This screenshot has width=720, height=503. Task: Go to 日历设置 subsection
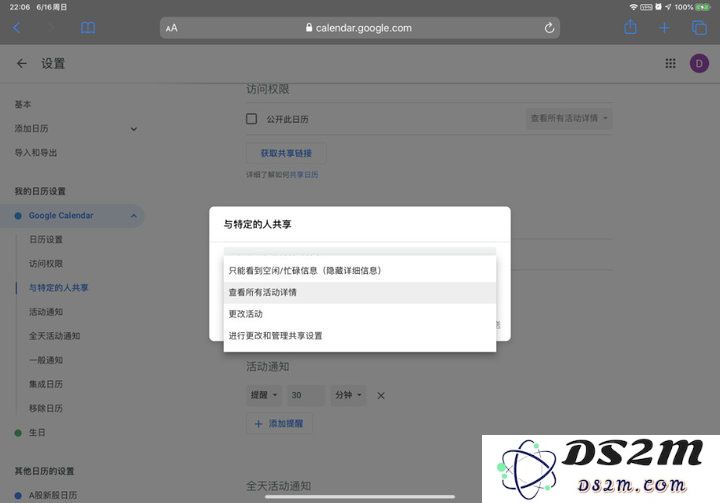tap(46, 239)
